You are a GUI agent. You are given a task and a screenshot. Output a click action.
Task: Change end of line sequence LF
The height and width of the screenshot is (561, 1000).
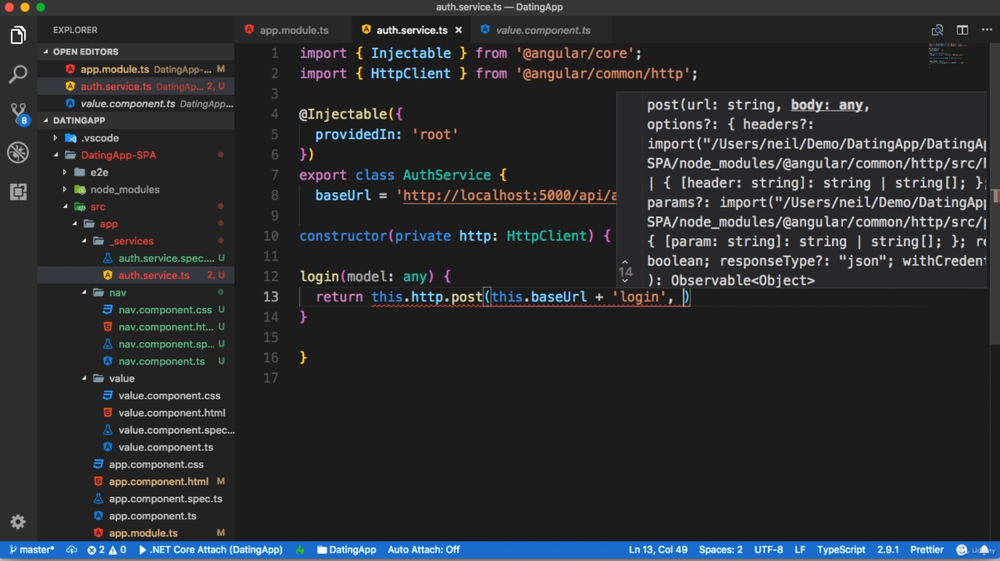[x=800, y=550]
